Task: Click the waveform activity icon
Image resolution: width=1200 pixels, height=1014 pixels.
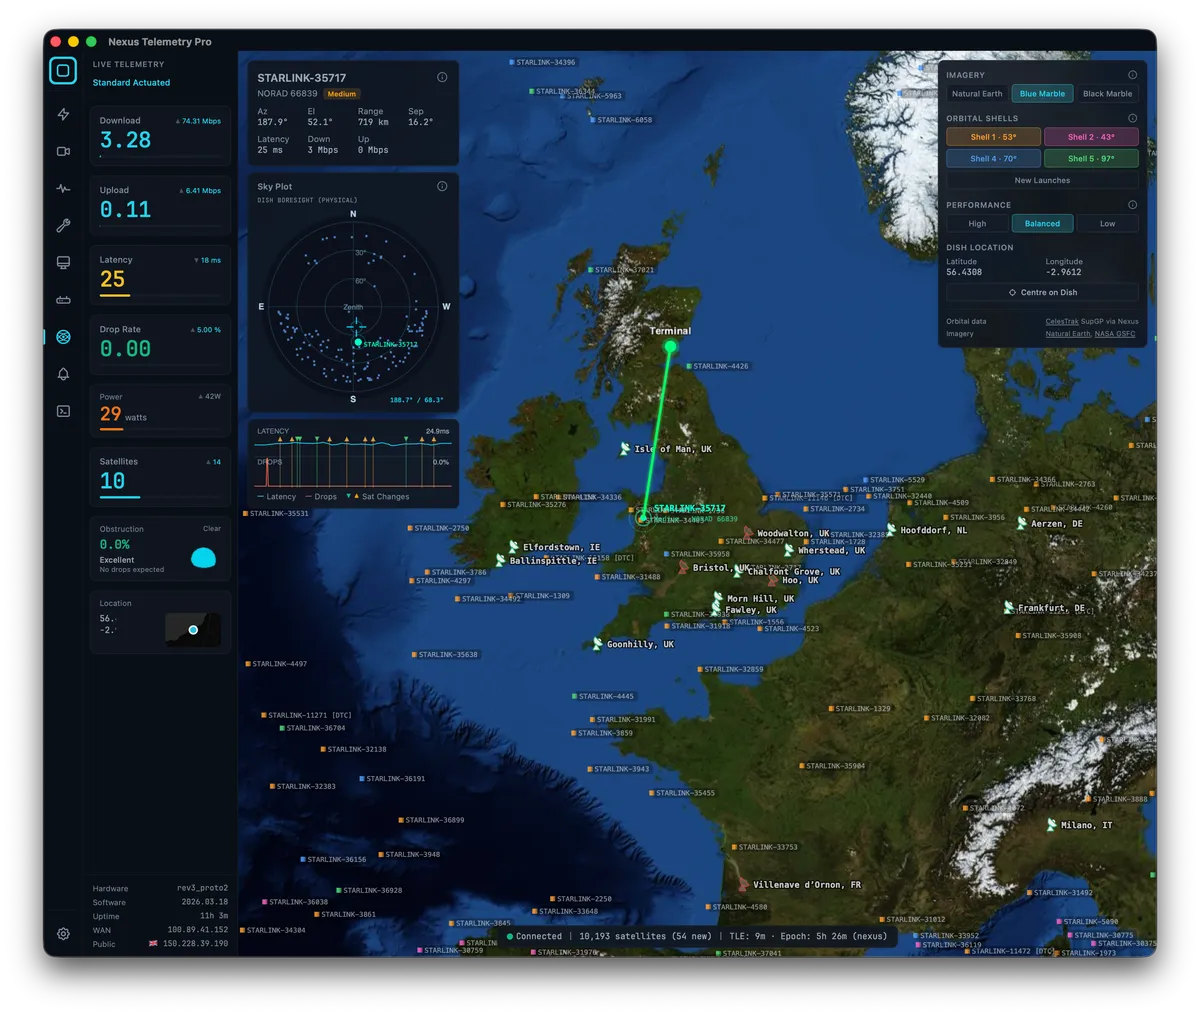Action: pos(62,188)
